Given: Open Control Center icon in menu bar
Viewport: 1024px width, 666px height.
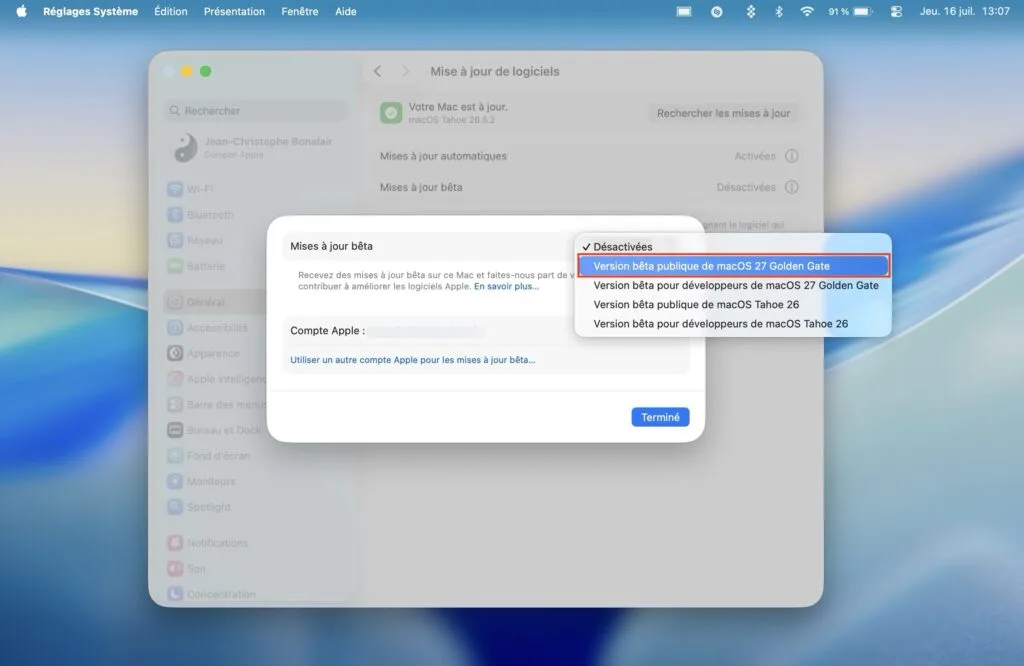Looking at the screenshot, I should pos(897,11).
